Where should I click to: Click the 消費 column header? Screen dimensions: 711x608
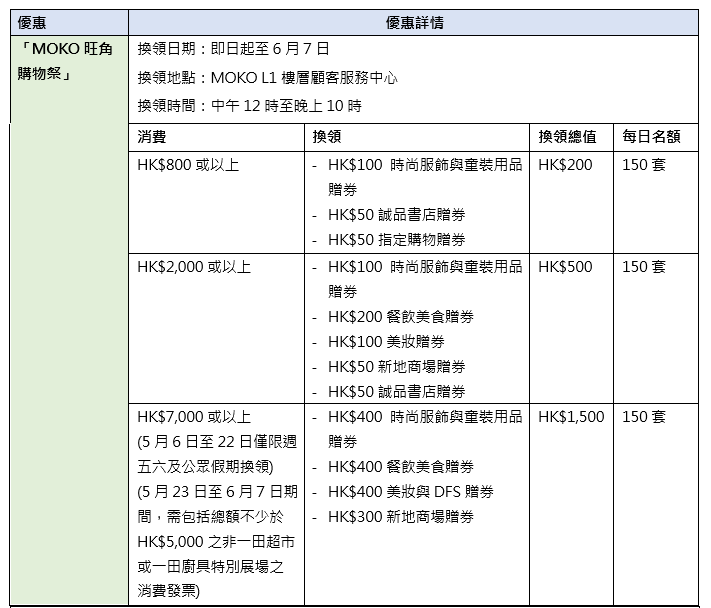(x=152, y=137)
